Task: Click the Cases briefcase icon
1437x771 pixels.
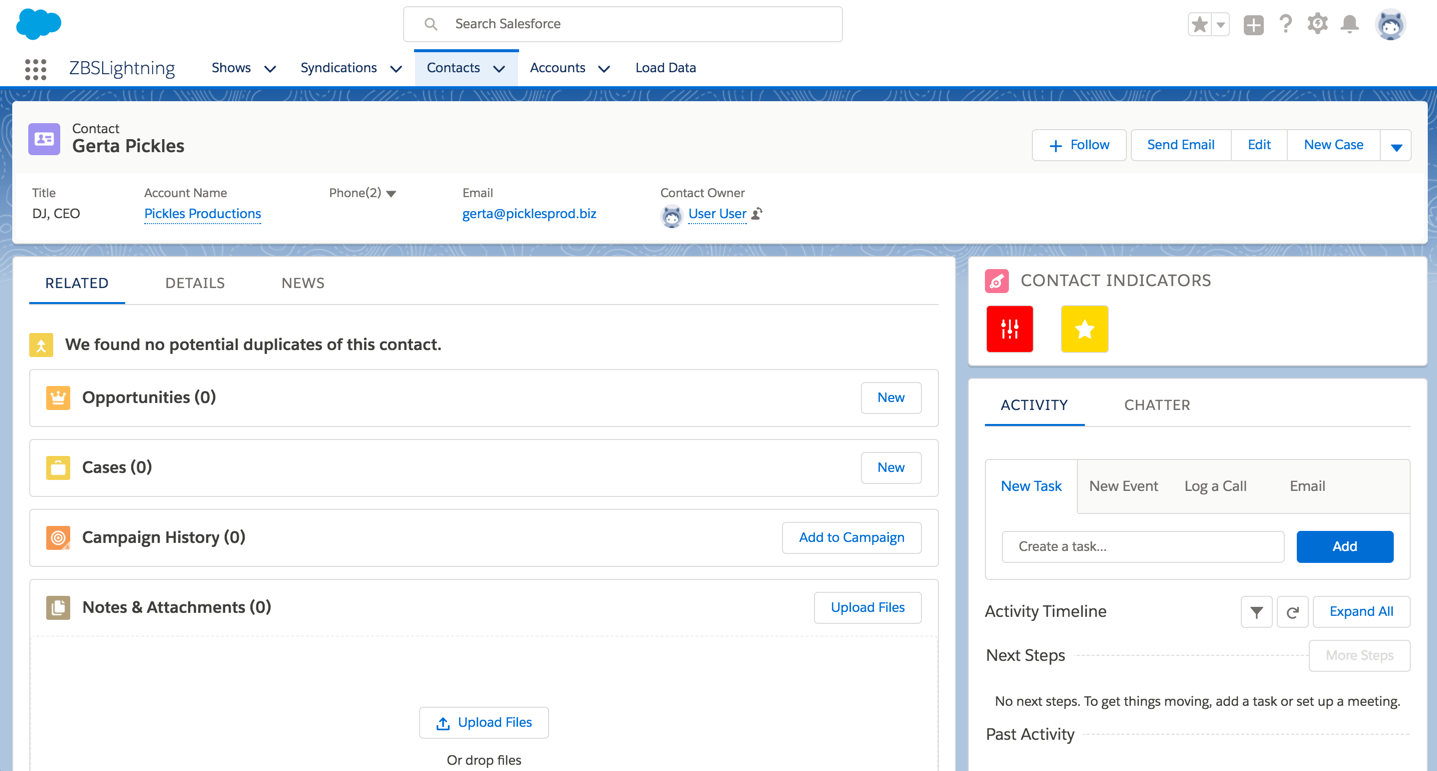Action: 58,468
